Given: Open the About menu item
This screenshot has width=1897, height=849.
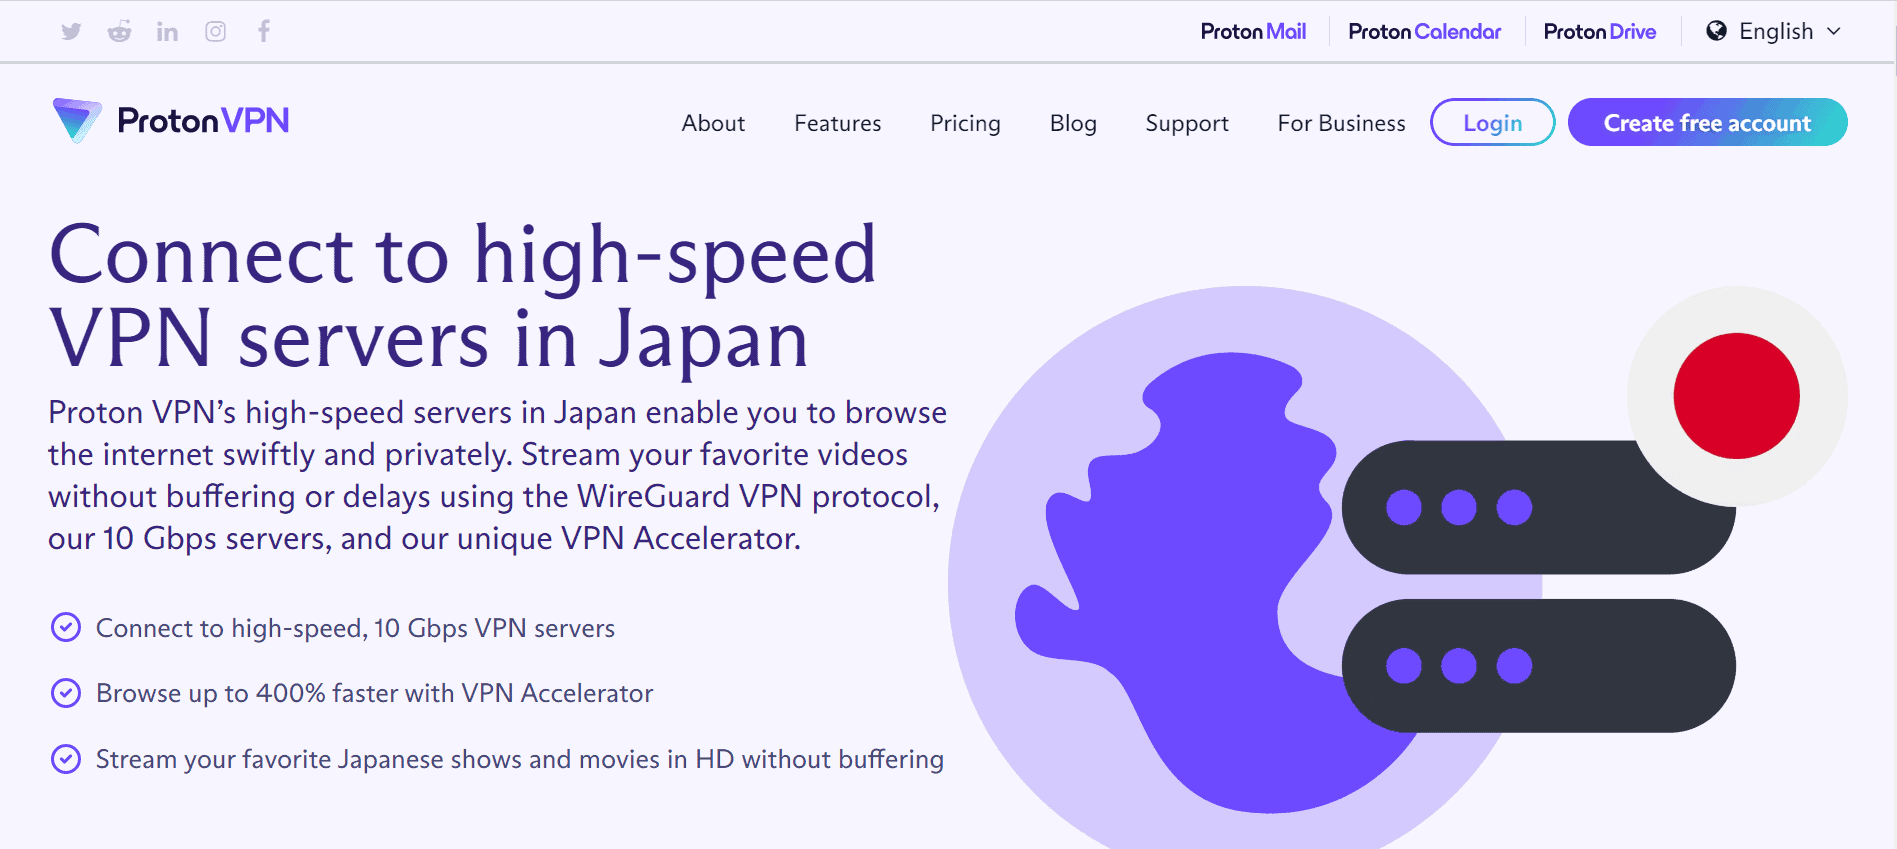Looking at the screenshot, I should 713,123.
